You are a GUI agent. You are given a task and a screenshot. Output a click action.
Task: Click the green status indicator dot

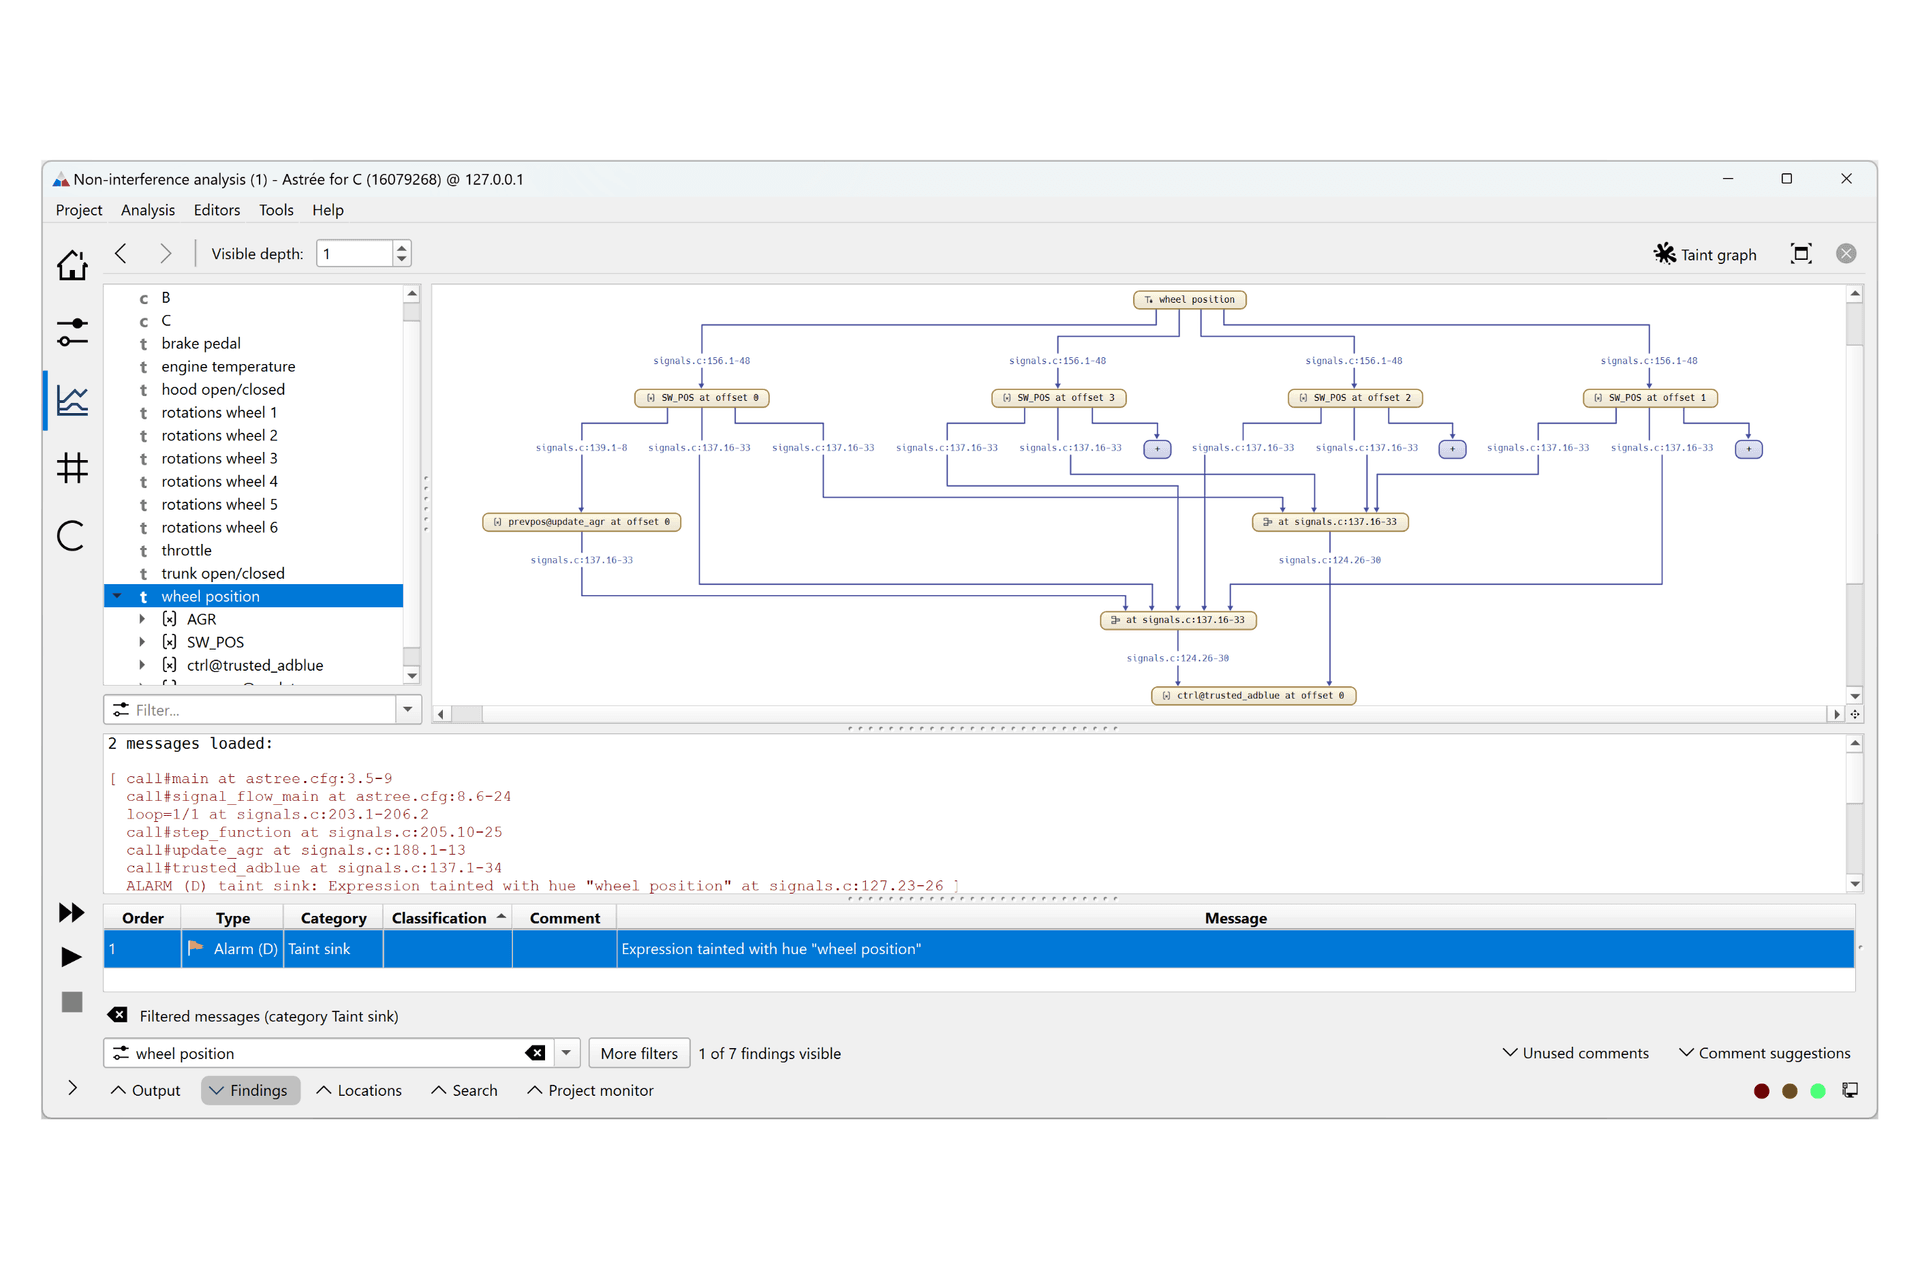1818,1091
